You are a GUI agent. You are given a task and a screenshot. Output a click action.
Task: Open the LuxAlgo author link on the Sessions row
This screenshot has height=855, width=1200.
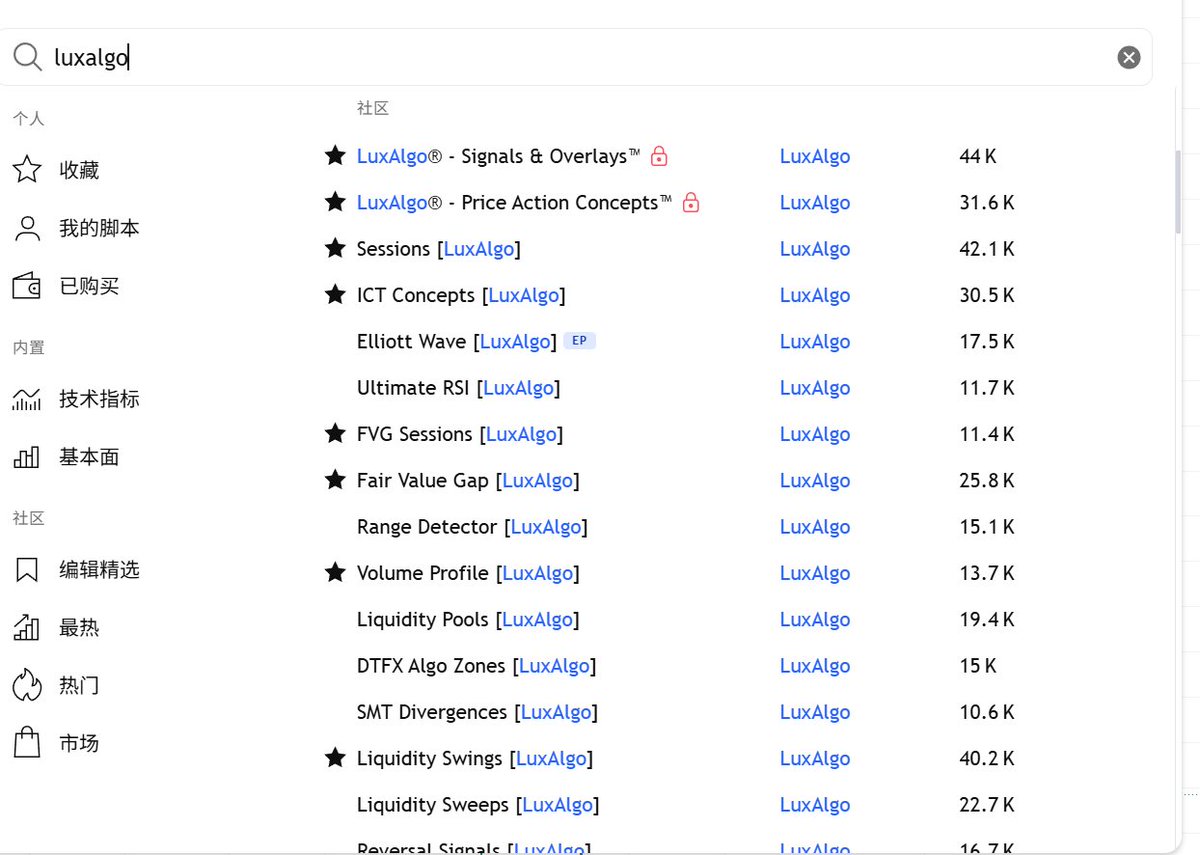815,249
